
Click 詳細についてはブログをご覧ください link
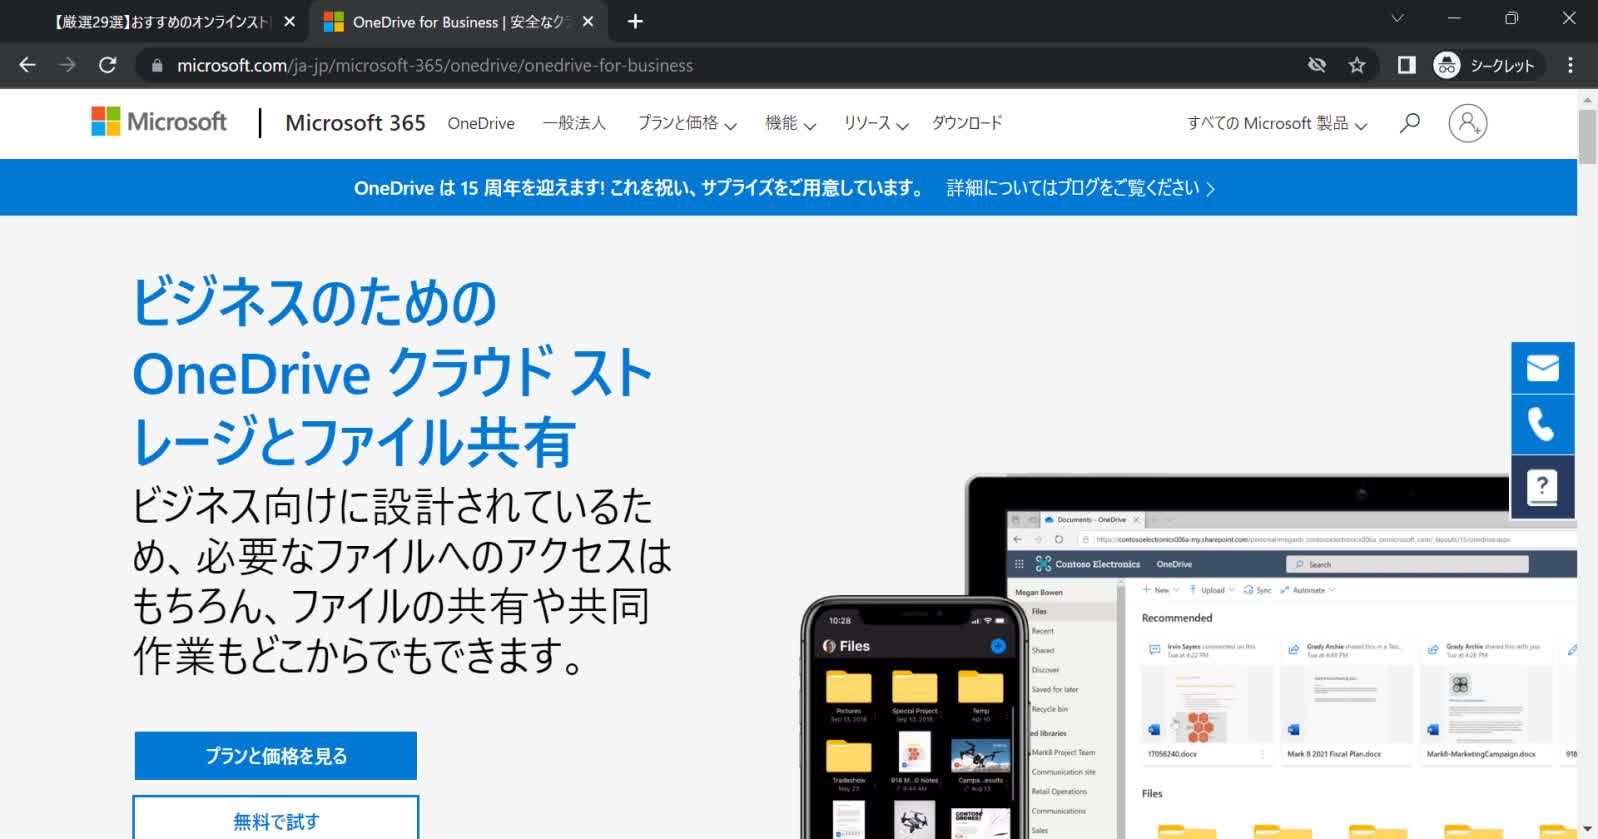pos(1081,188)
